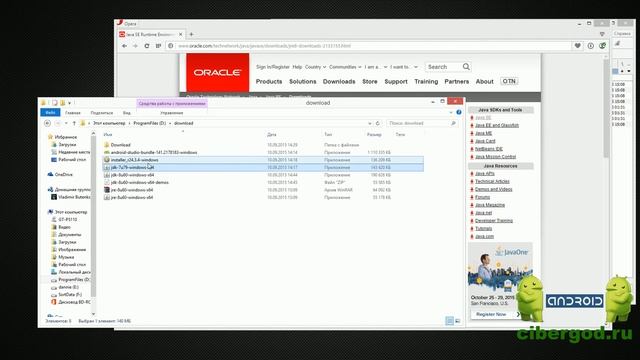Viewport: 640px width, 360px height.
Task: Click inside the Oracle Search field
Action: point(444,67)
